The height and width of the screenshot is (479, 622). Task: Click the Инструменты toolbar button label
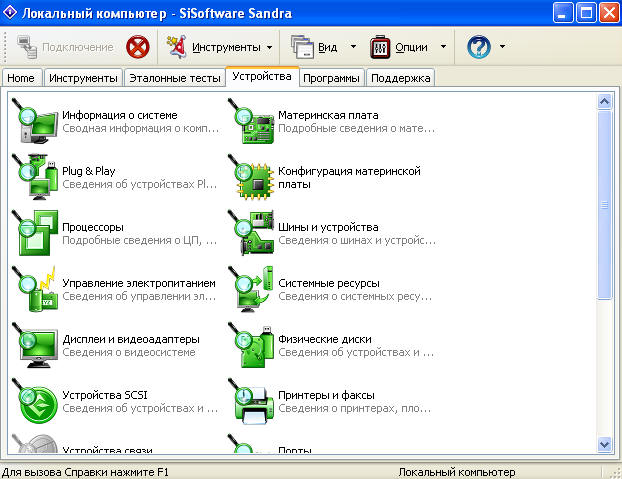tap(226, 47)
